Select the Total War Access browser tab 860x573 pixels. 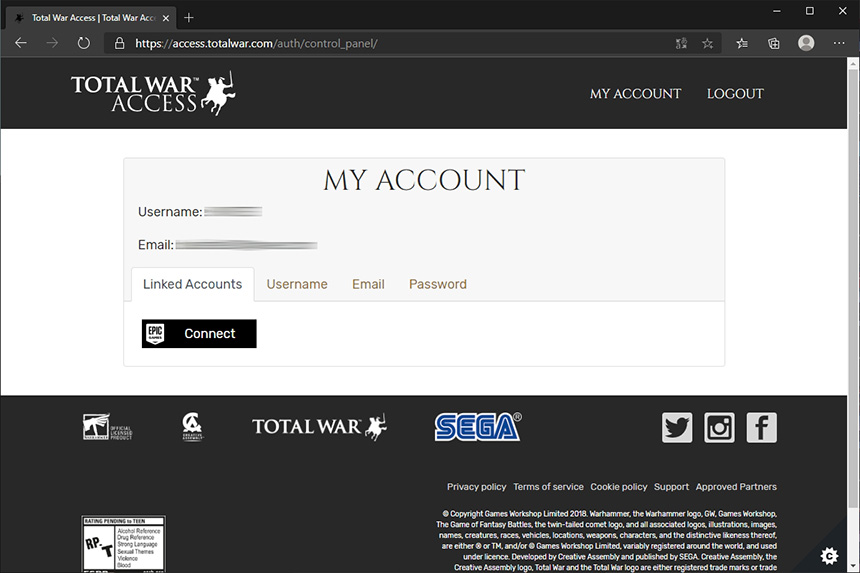(91, 18)
